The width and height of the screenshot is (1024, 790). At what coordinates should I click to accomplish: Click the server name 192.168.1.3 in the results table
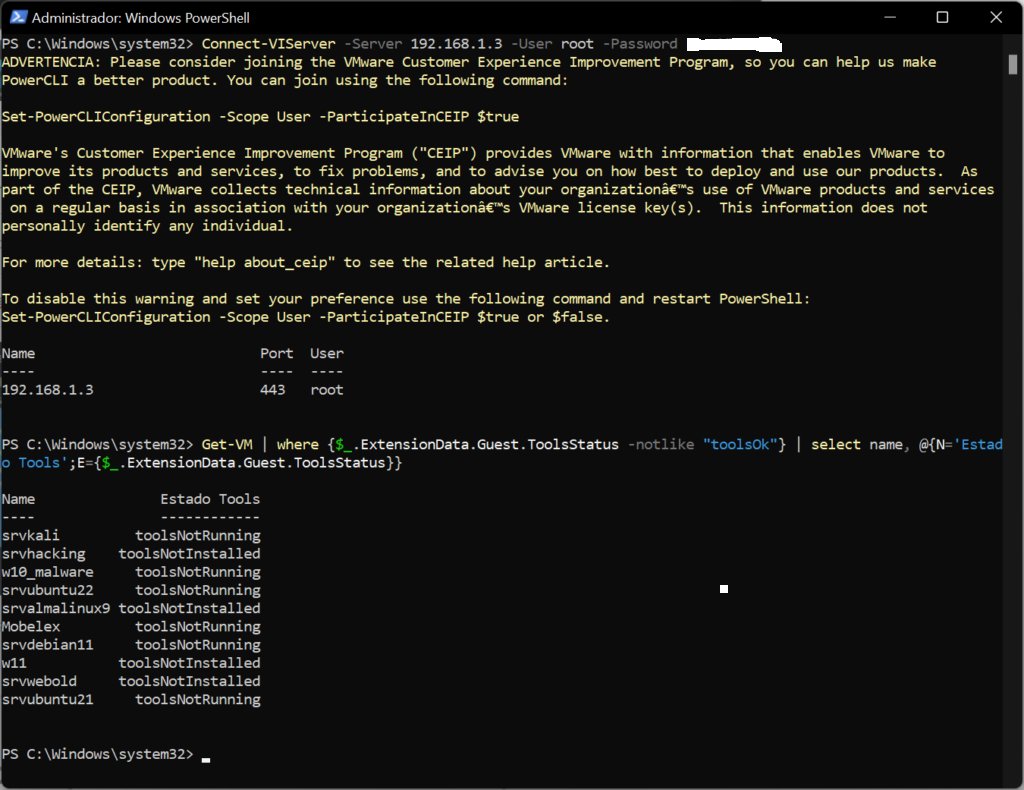coord(47,390)
